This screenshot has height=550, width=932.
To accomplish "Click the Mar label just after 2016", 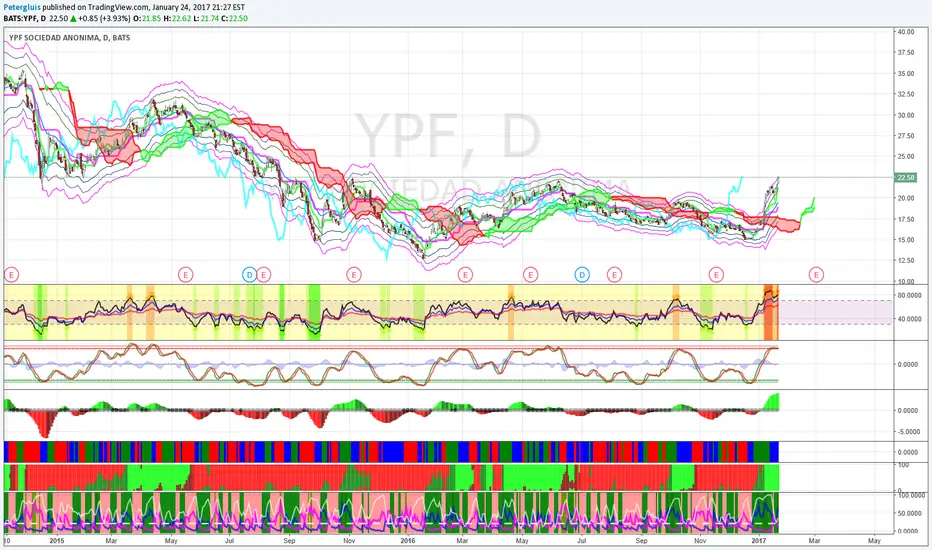I will click(x=462, y=541).
